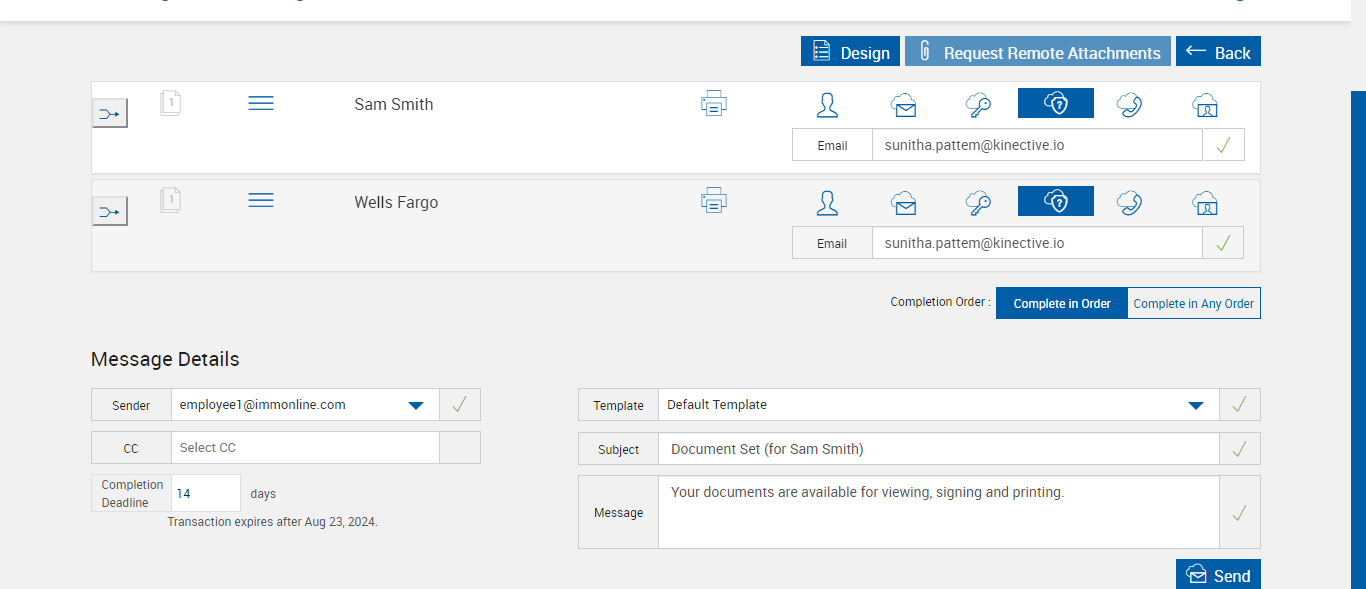1366x589 pixels.
Task: Select the cloud key icon for Wells Fargo
Action: (978, 203)
